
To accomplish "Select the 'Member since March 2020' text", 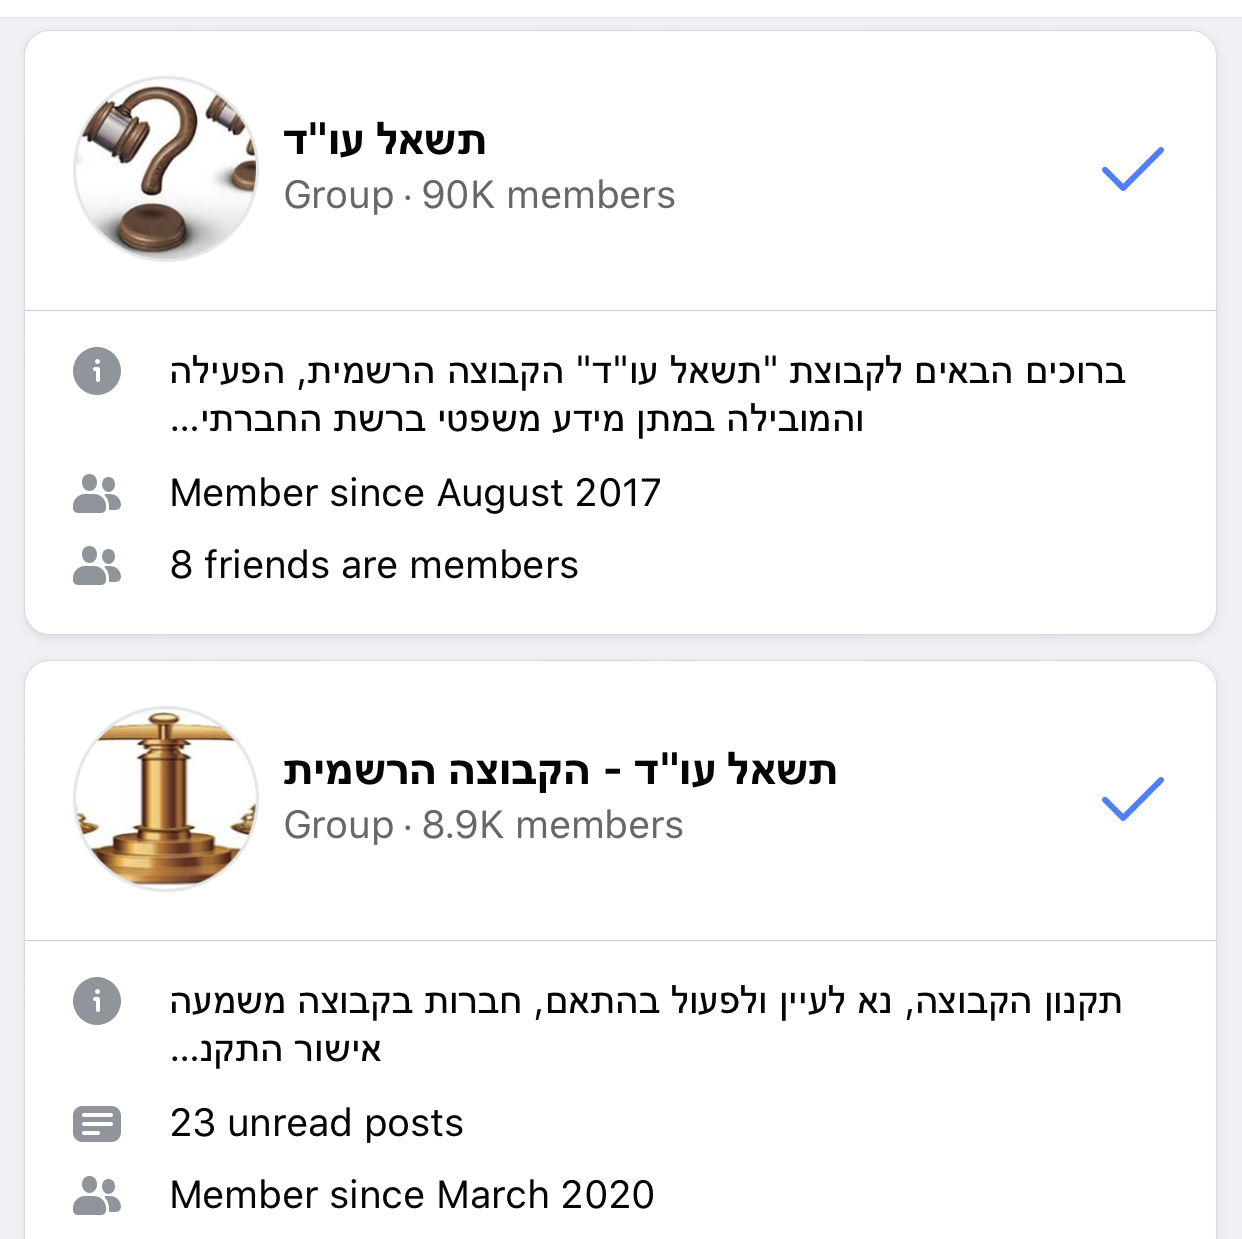I will [x=412, y=1196].
